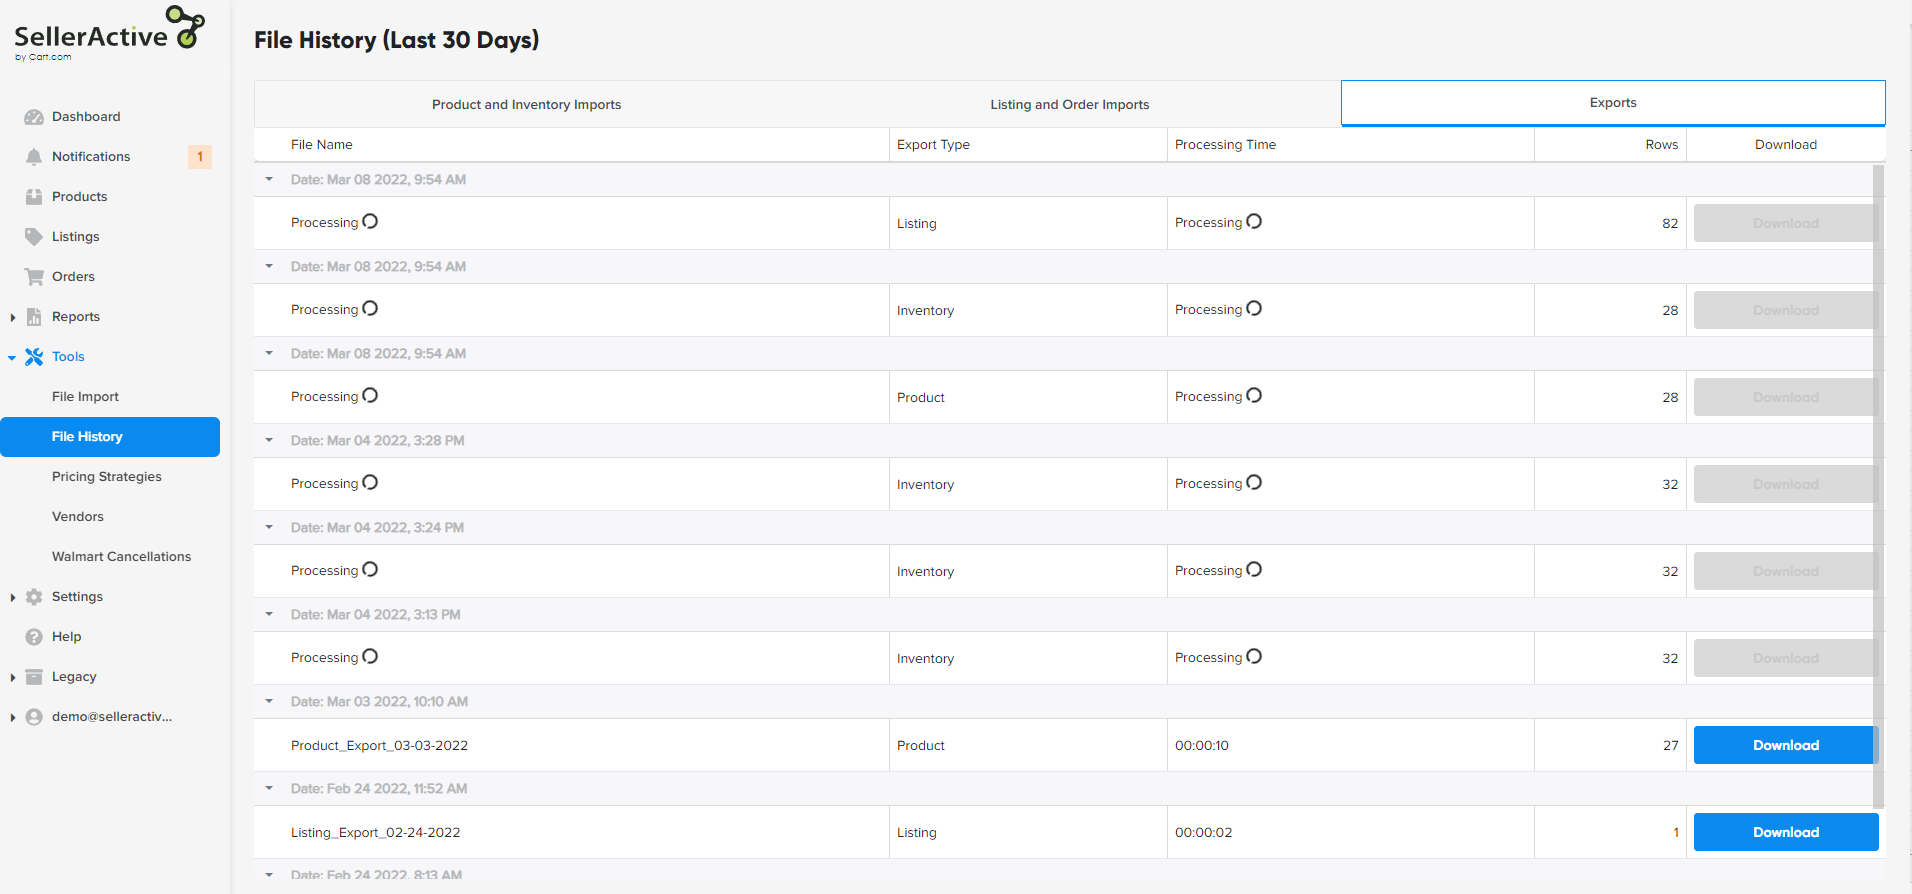The width and height of the screenshot is (1912, 894).
Task: Download the Listing_Export_02-24-2022 file
Action: pos(1785,832)
